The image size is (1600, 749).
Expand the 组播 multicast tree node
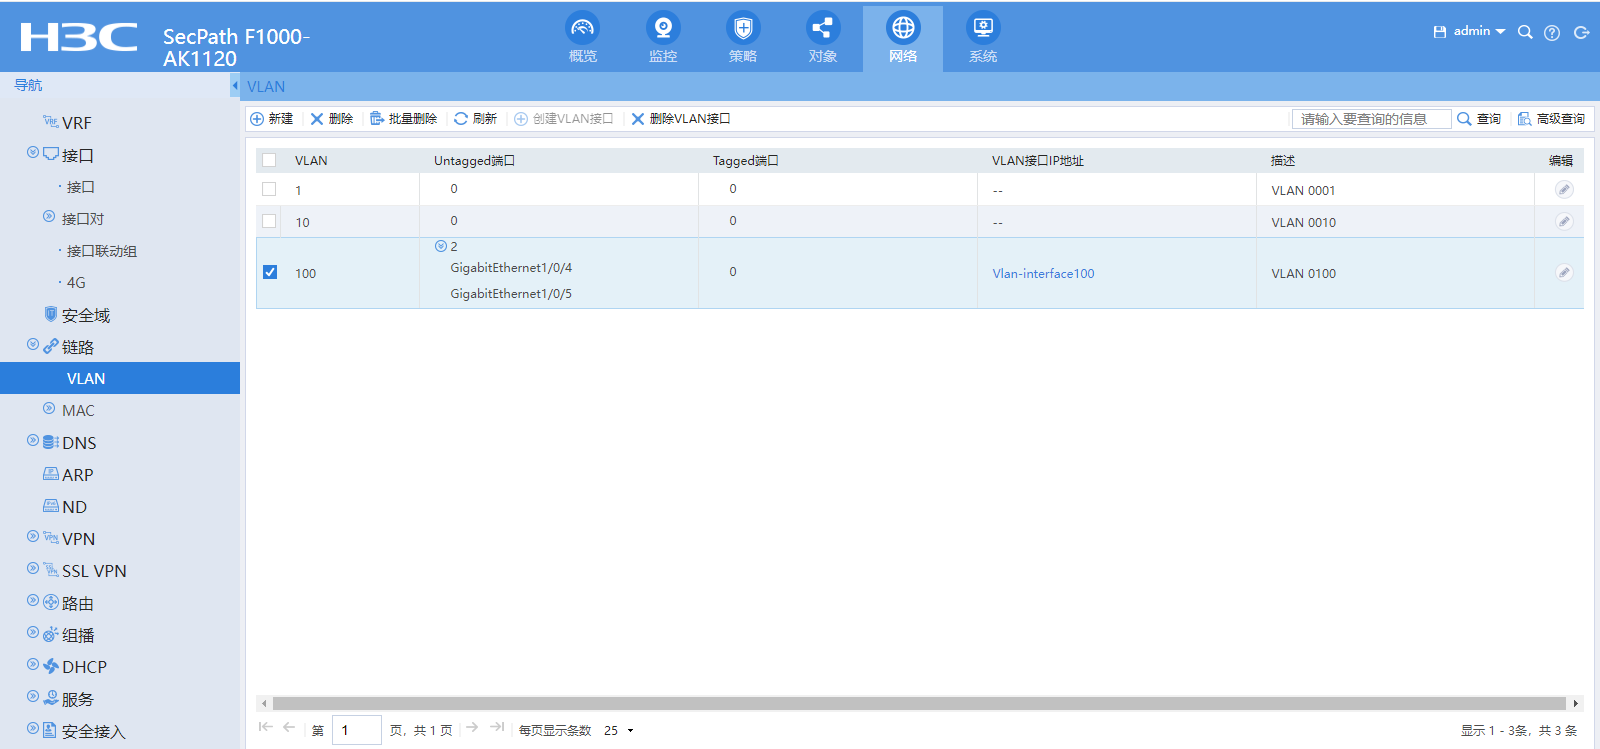coord(33,633)
